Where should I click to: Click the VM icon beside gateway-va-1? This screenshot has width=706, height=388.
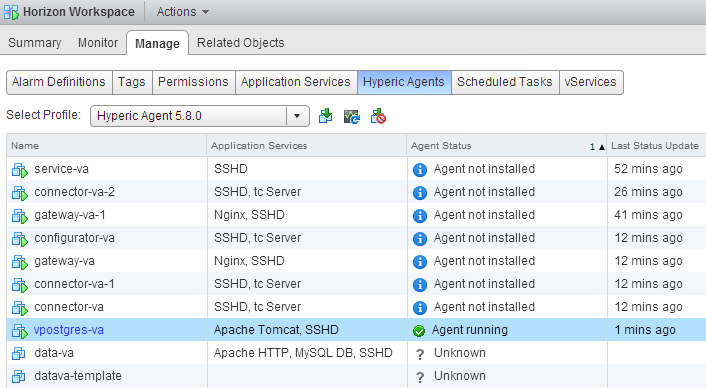19,216
